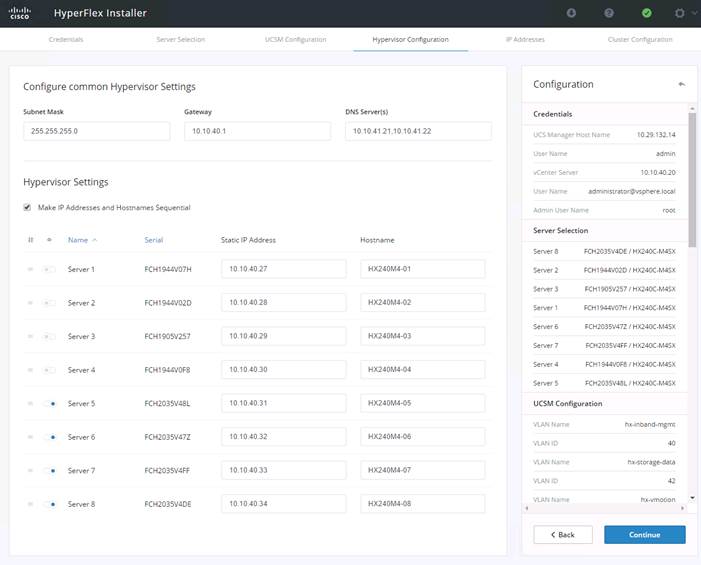Go to Server Selection tab

click(181, 39)
